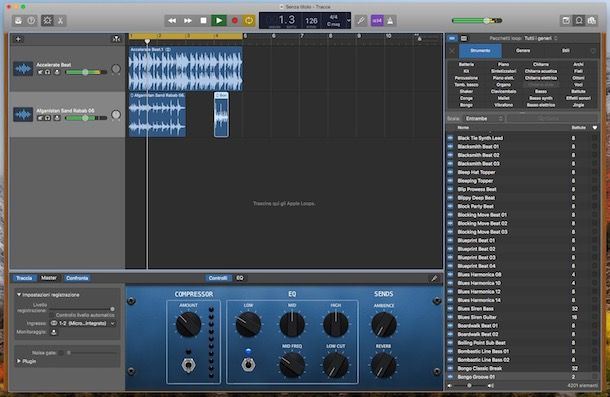Viewport: 610px width, 397px height.
Task: Open the Library button in toolbar
Action: coord(18,20)
